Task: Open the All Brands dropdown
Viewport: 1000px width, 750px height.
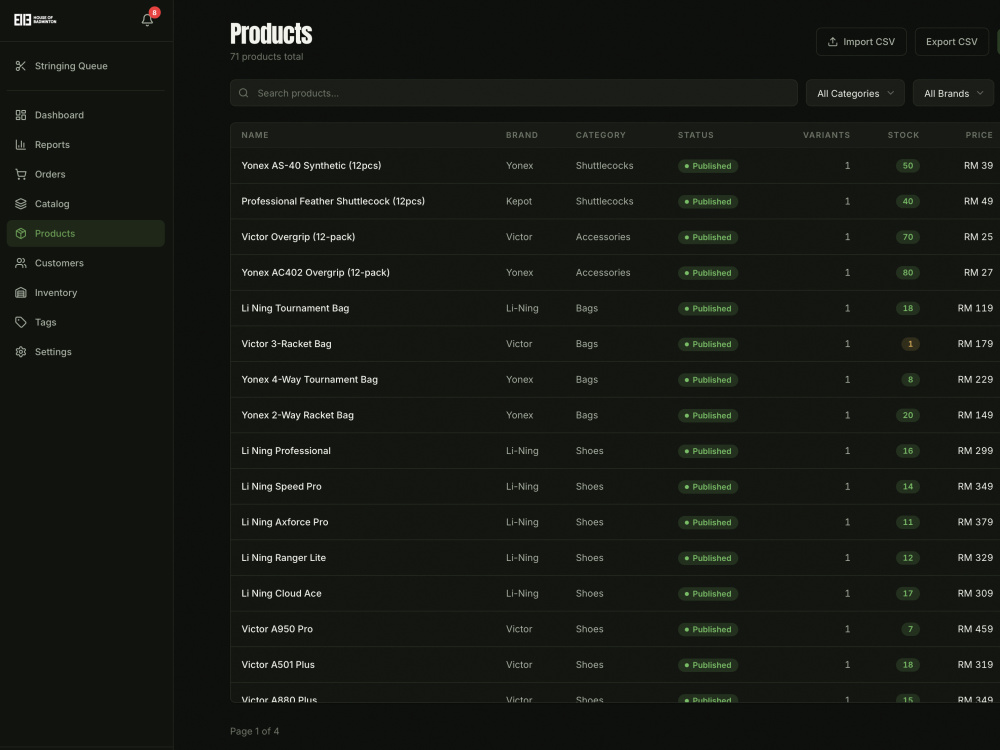Action: (x=953, y=93)
